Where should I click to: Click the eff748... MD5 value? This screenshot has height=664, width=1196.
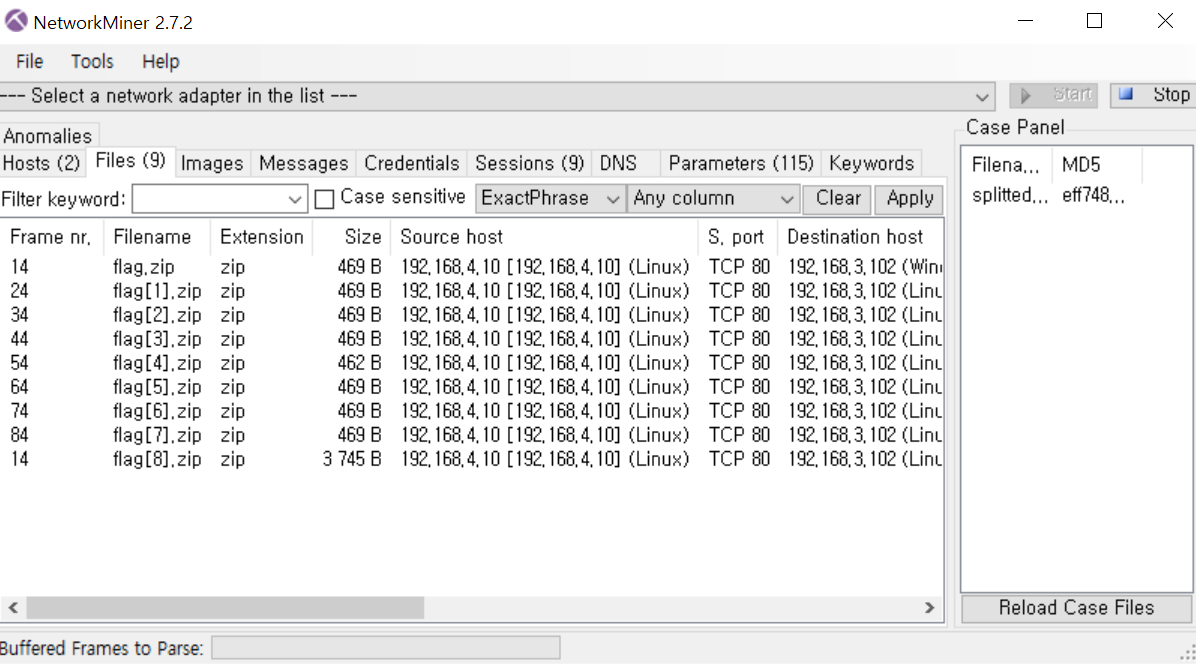(1093, 195)
